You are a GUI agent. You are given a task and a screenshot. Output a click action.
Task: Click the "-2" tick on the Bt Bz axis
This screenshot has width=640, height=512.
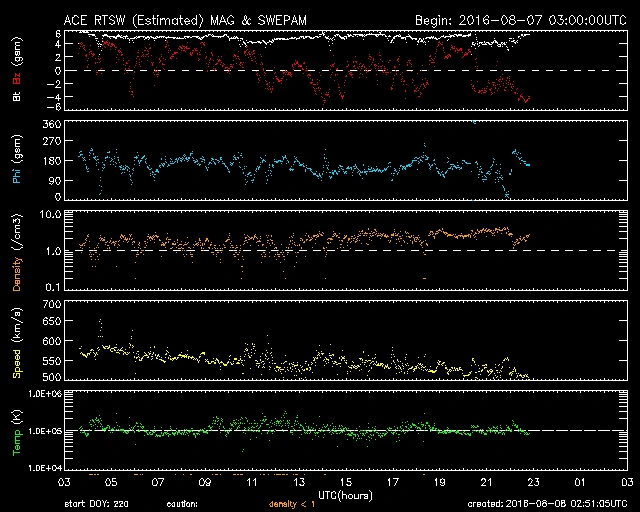[54, 84]
